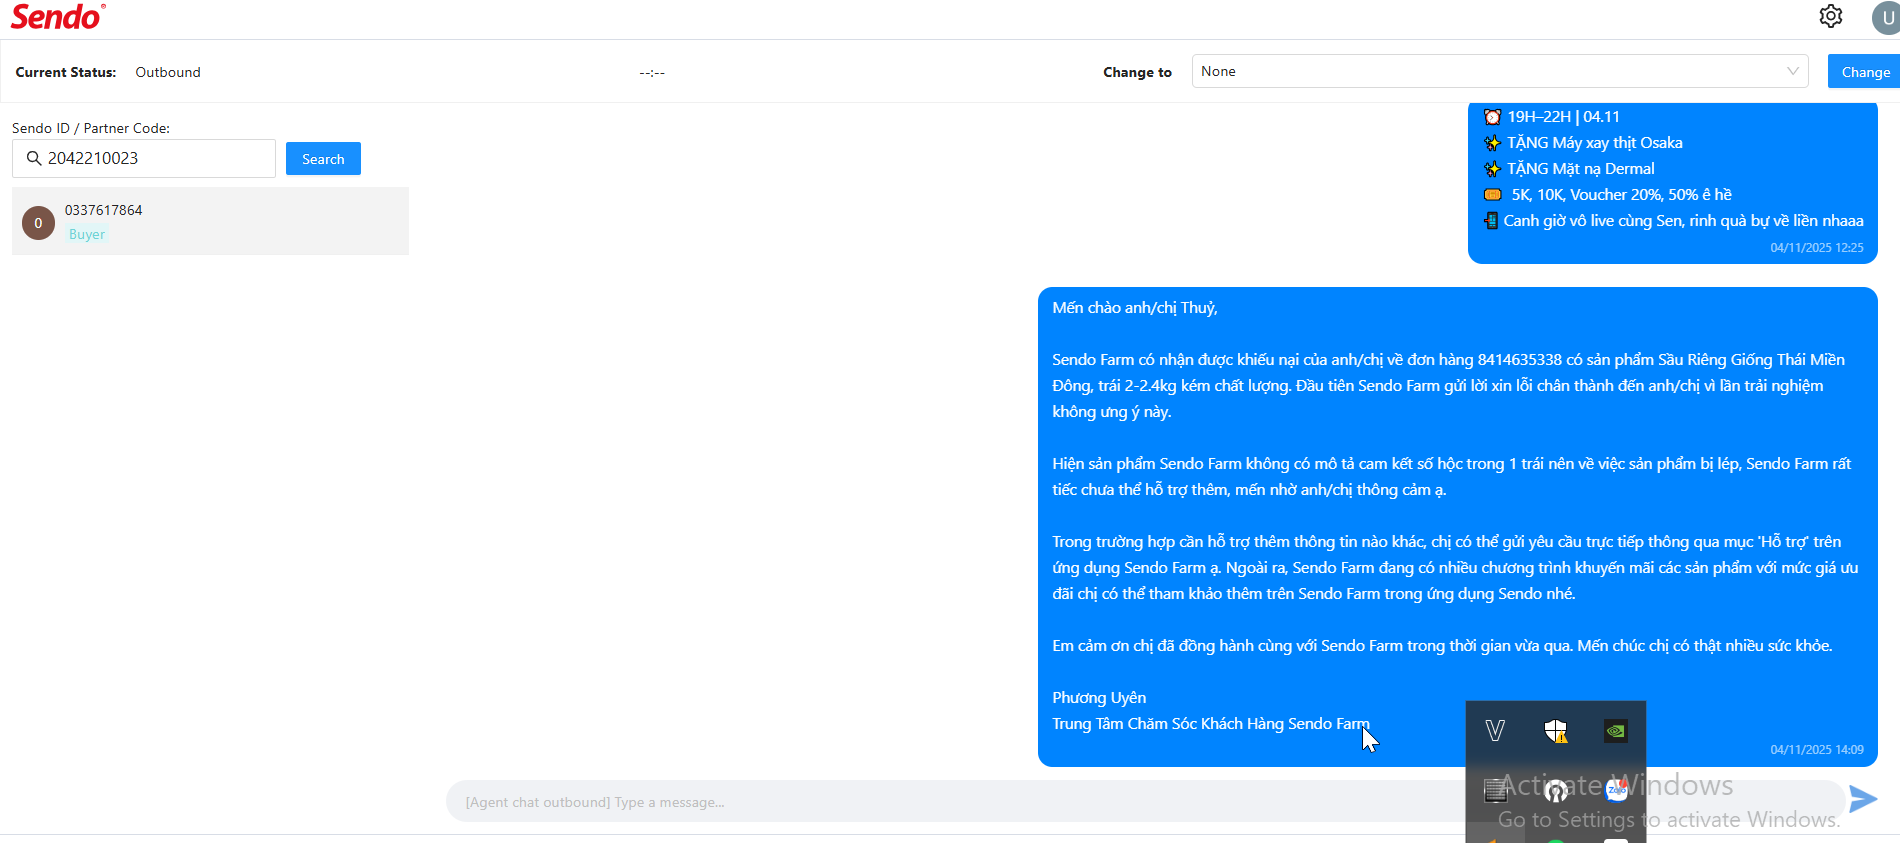Open the settings gear icon
The image size is (1900, 843).
coord(1831,16)
